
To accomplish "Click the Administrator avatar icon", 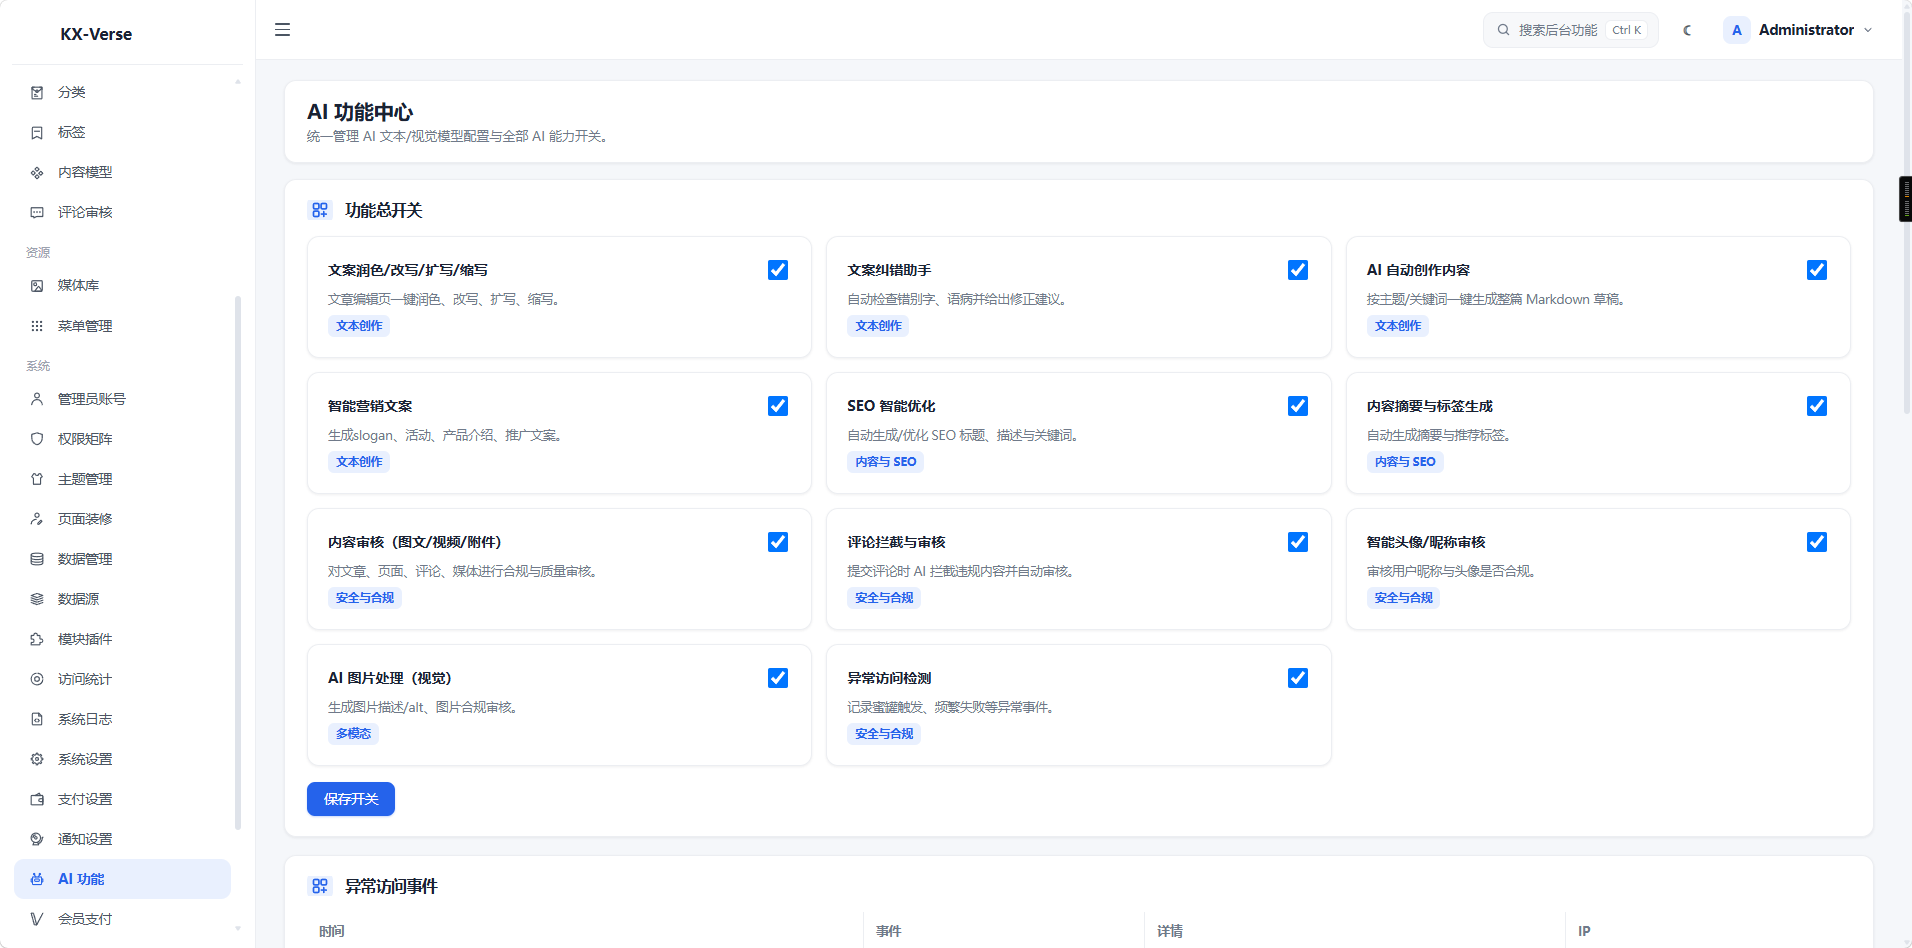I will click(x=1737, y=30).
